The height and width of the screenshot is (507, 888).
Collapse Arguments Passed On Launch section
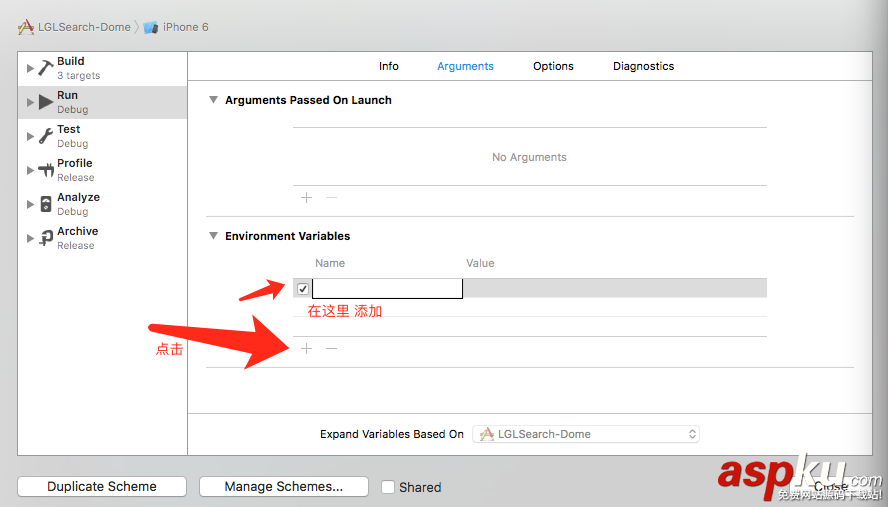coord(214,100)
